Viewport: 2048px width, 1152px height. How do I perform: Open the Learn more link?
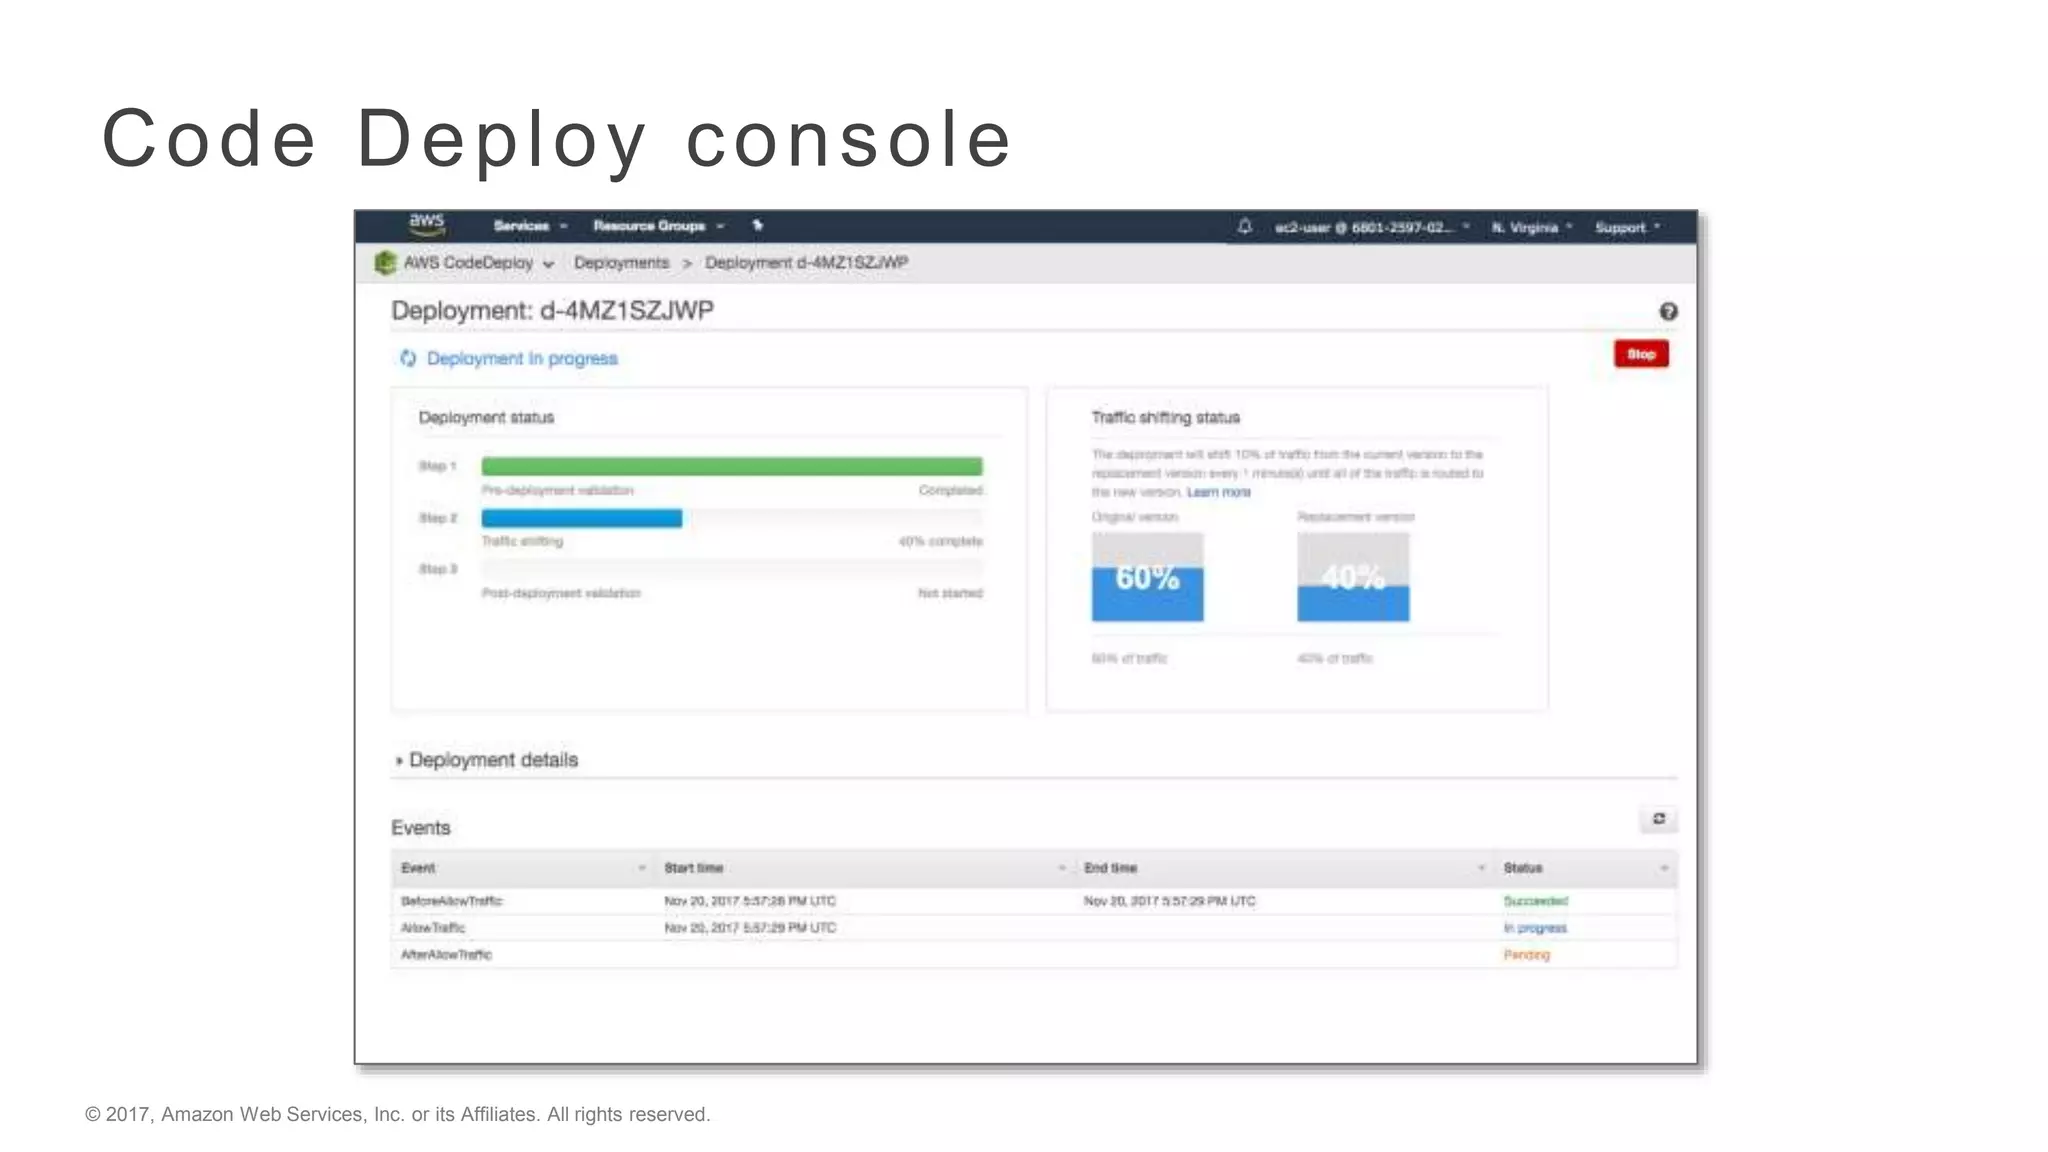point(1218,492)
